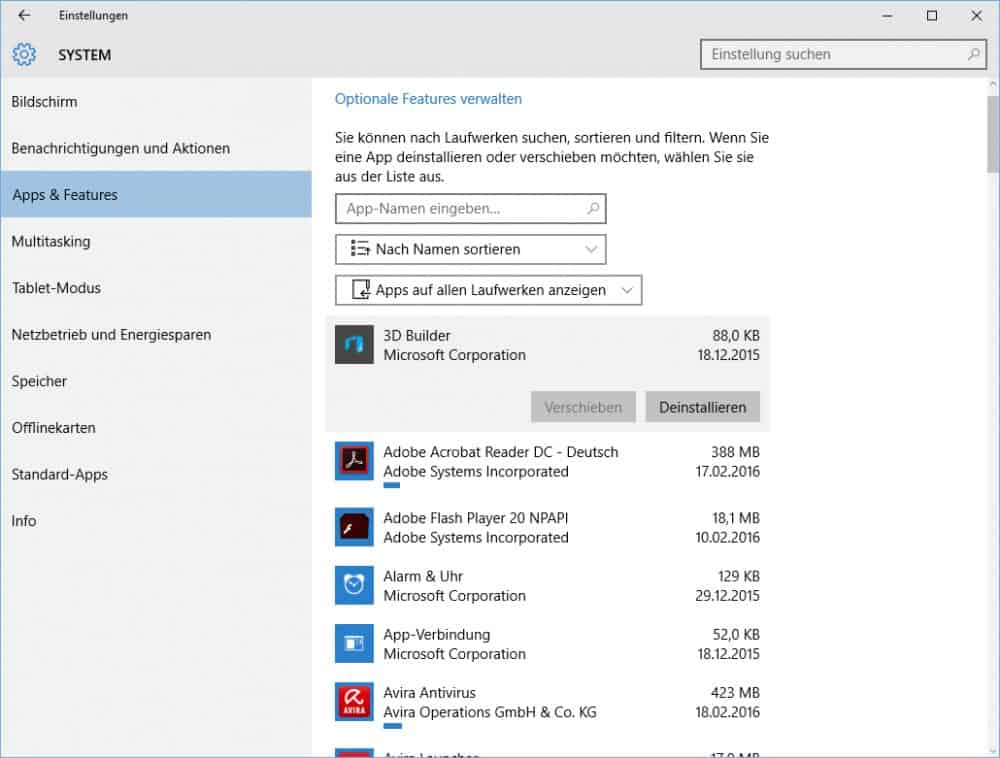
Task: Click the greyed Verschieben button
Action: (x=583, y=407)
